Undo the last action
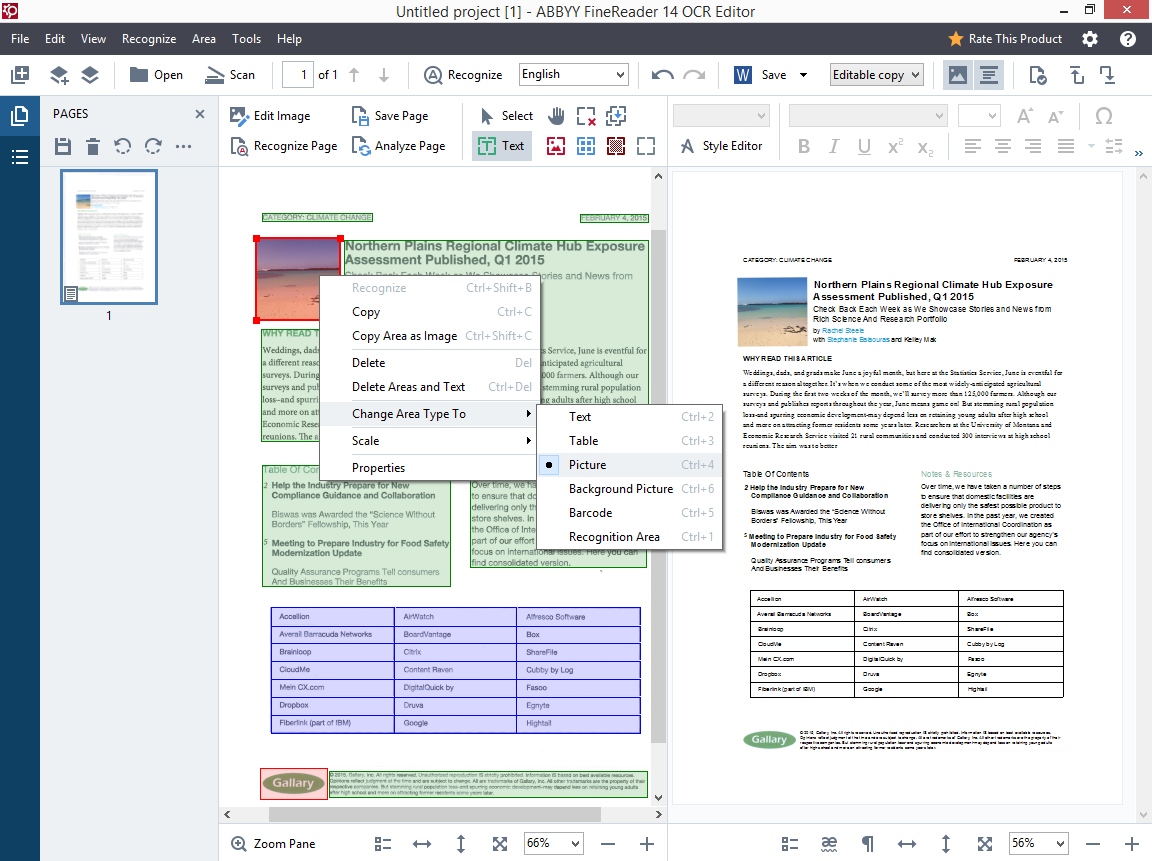 (x=663, y=75)
